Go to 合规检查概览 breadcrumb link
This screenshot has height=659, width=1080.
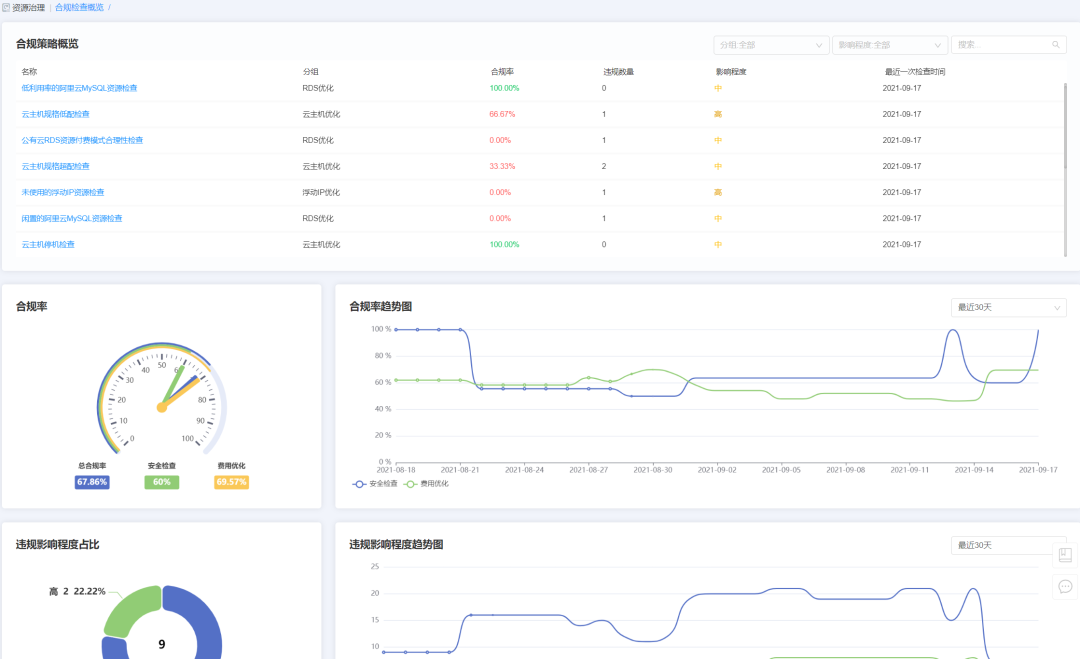pos(79,8)
